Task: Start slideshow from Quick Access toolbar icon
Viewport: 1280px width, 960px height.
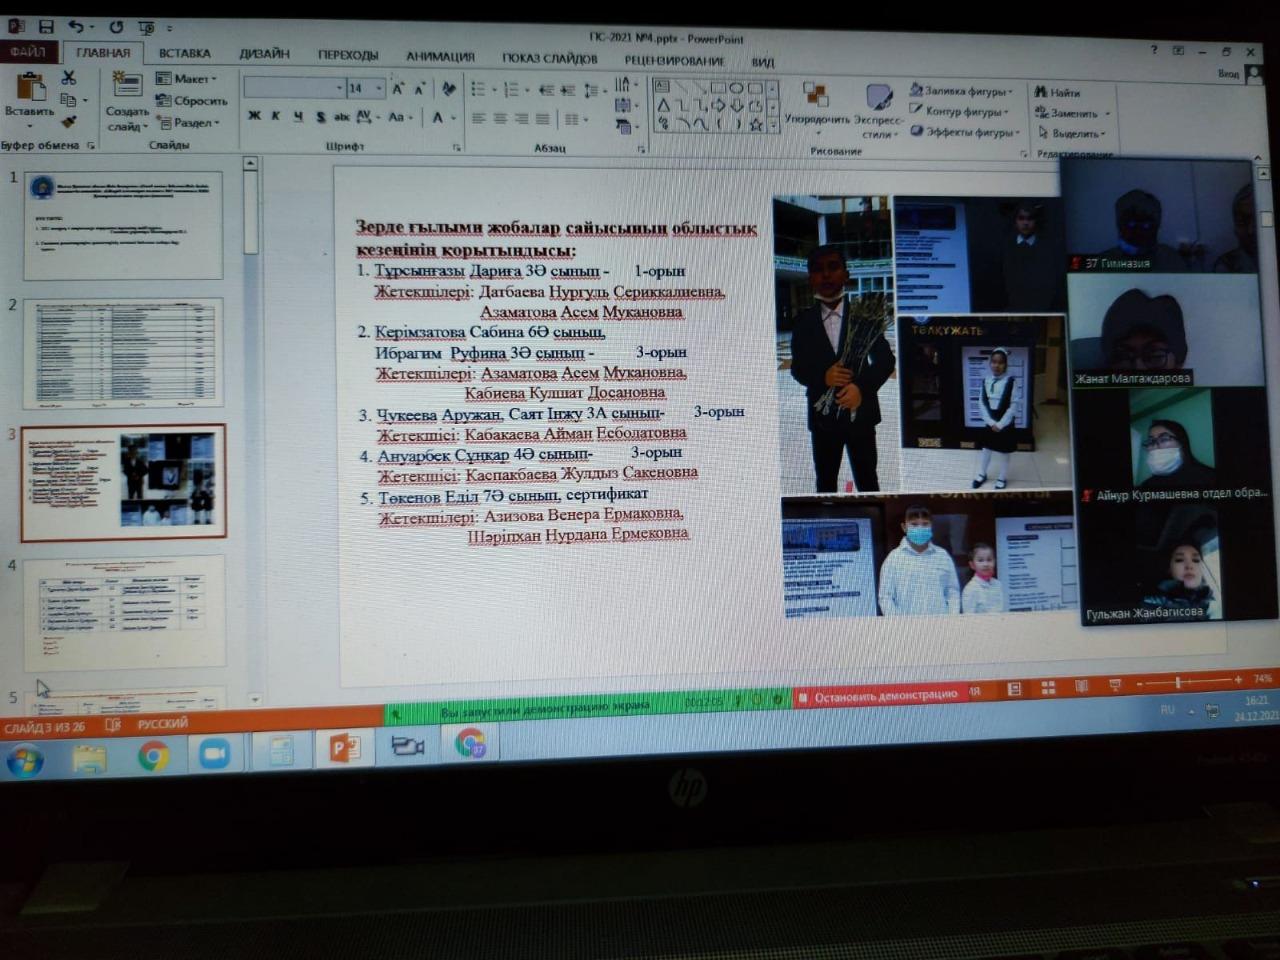Action: click(x=146, y=28)
